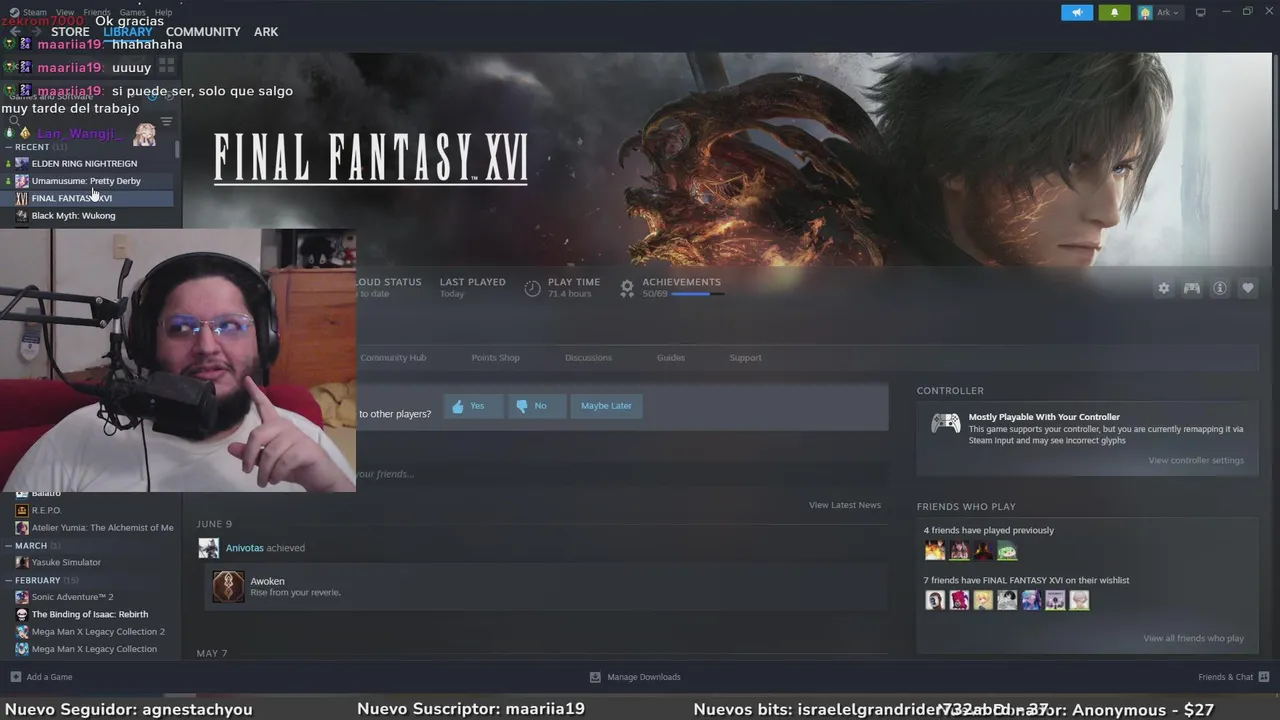The image size is (1280, 720).
Task: Click the Binding of Isaac game icon
Action: click(x=22, y=614)
